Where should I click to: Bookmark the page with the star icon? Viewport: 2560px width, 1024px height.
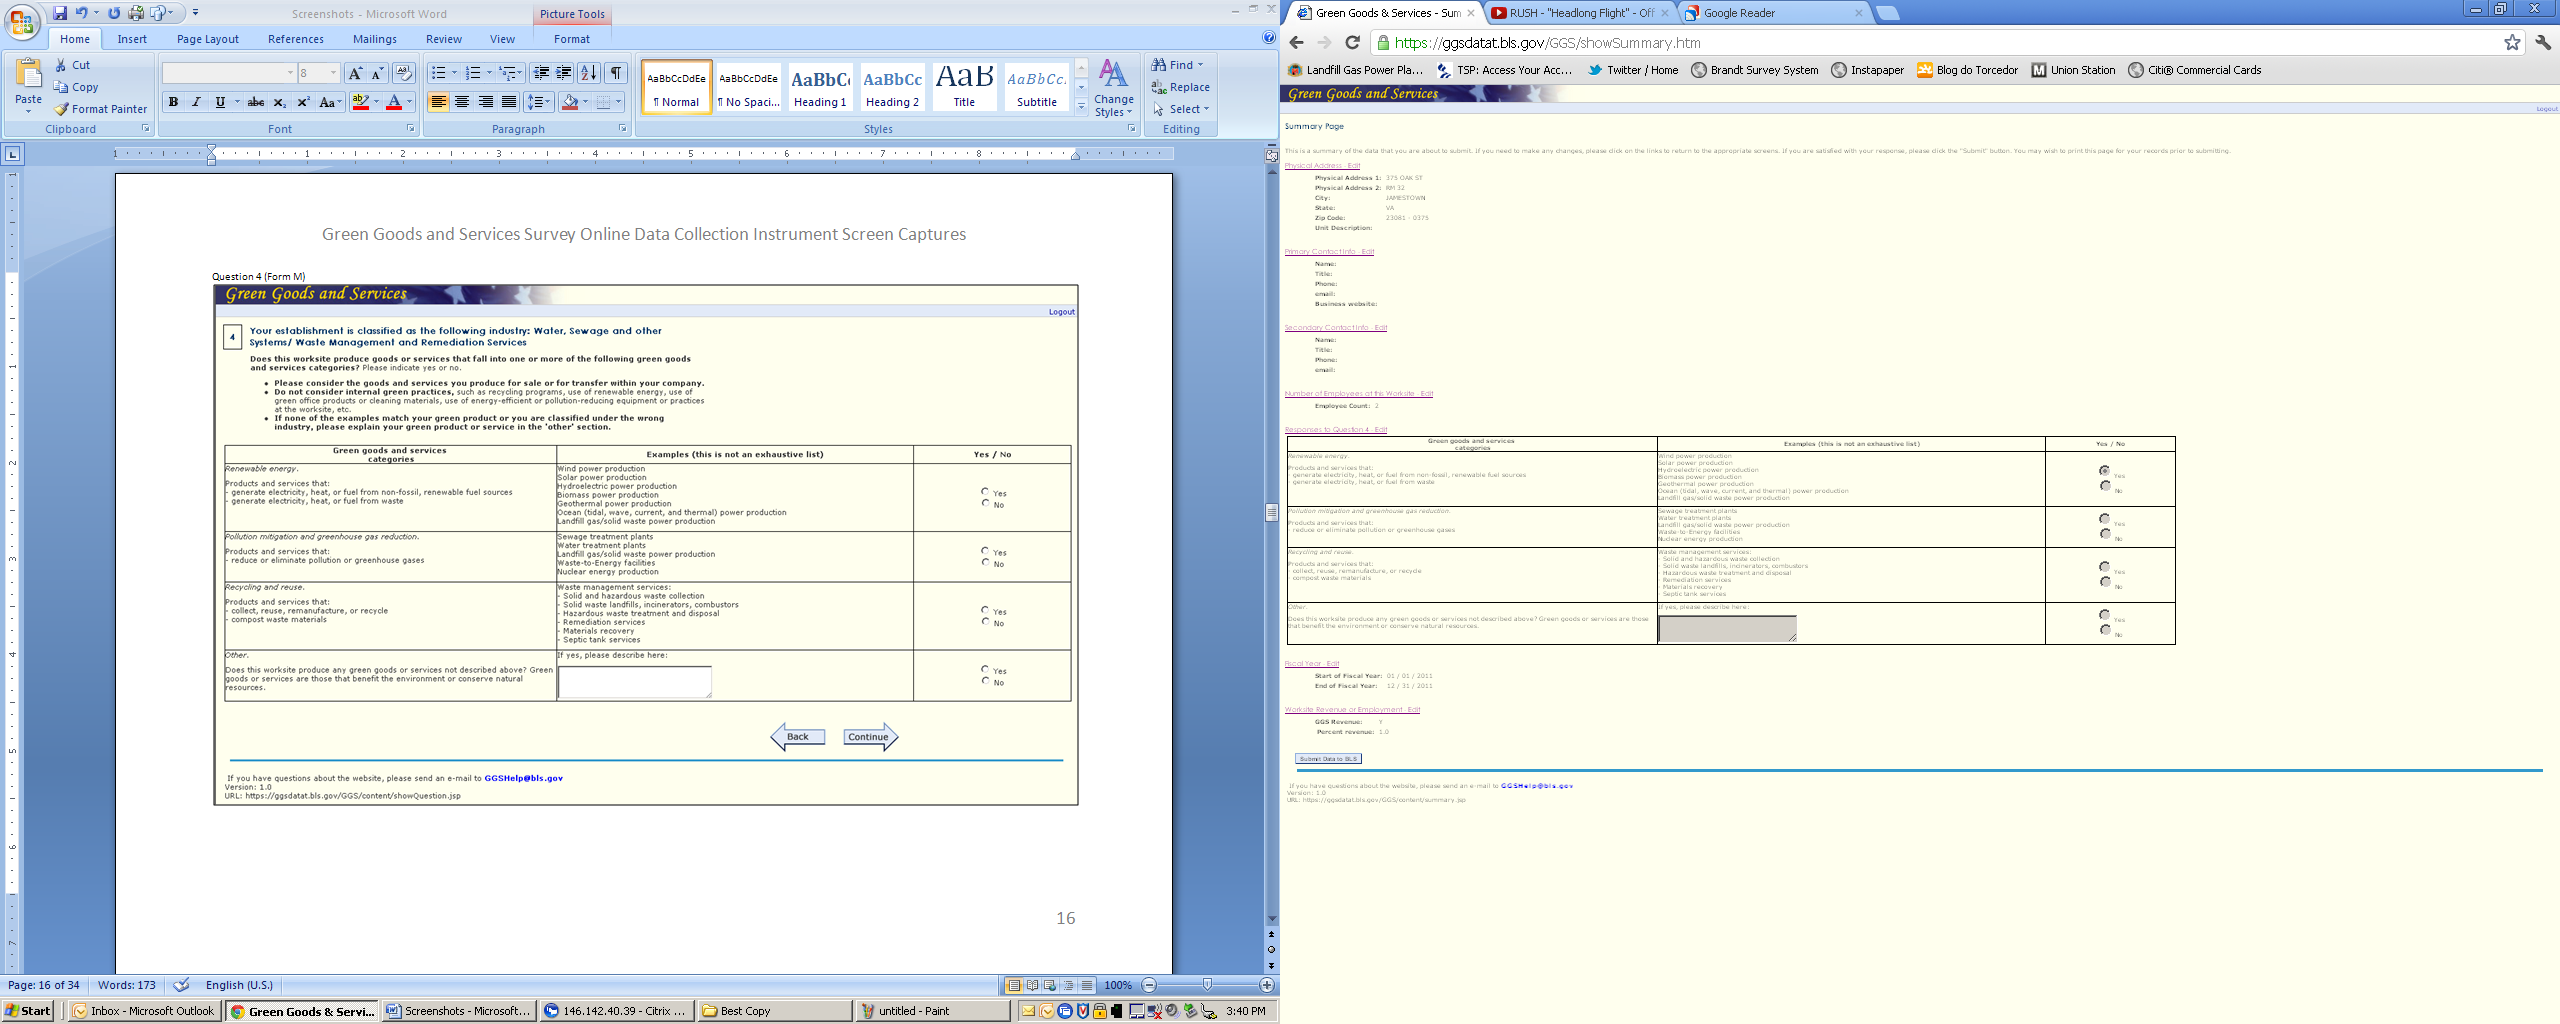(x=2512, y=42)
